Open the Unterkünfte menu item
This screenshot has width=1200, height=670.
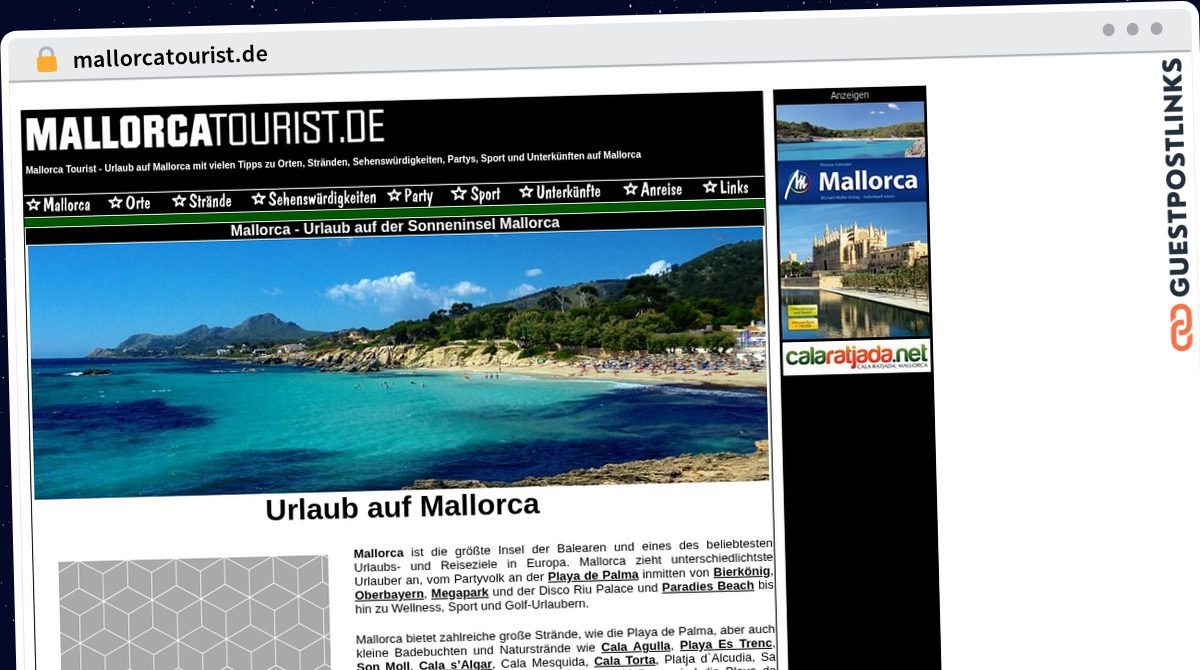[560, 192]
